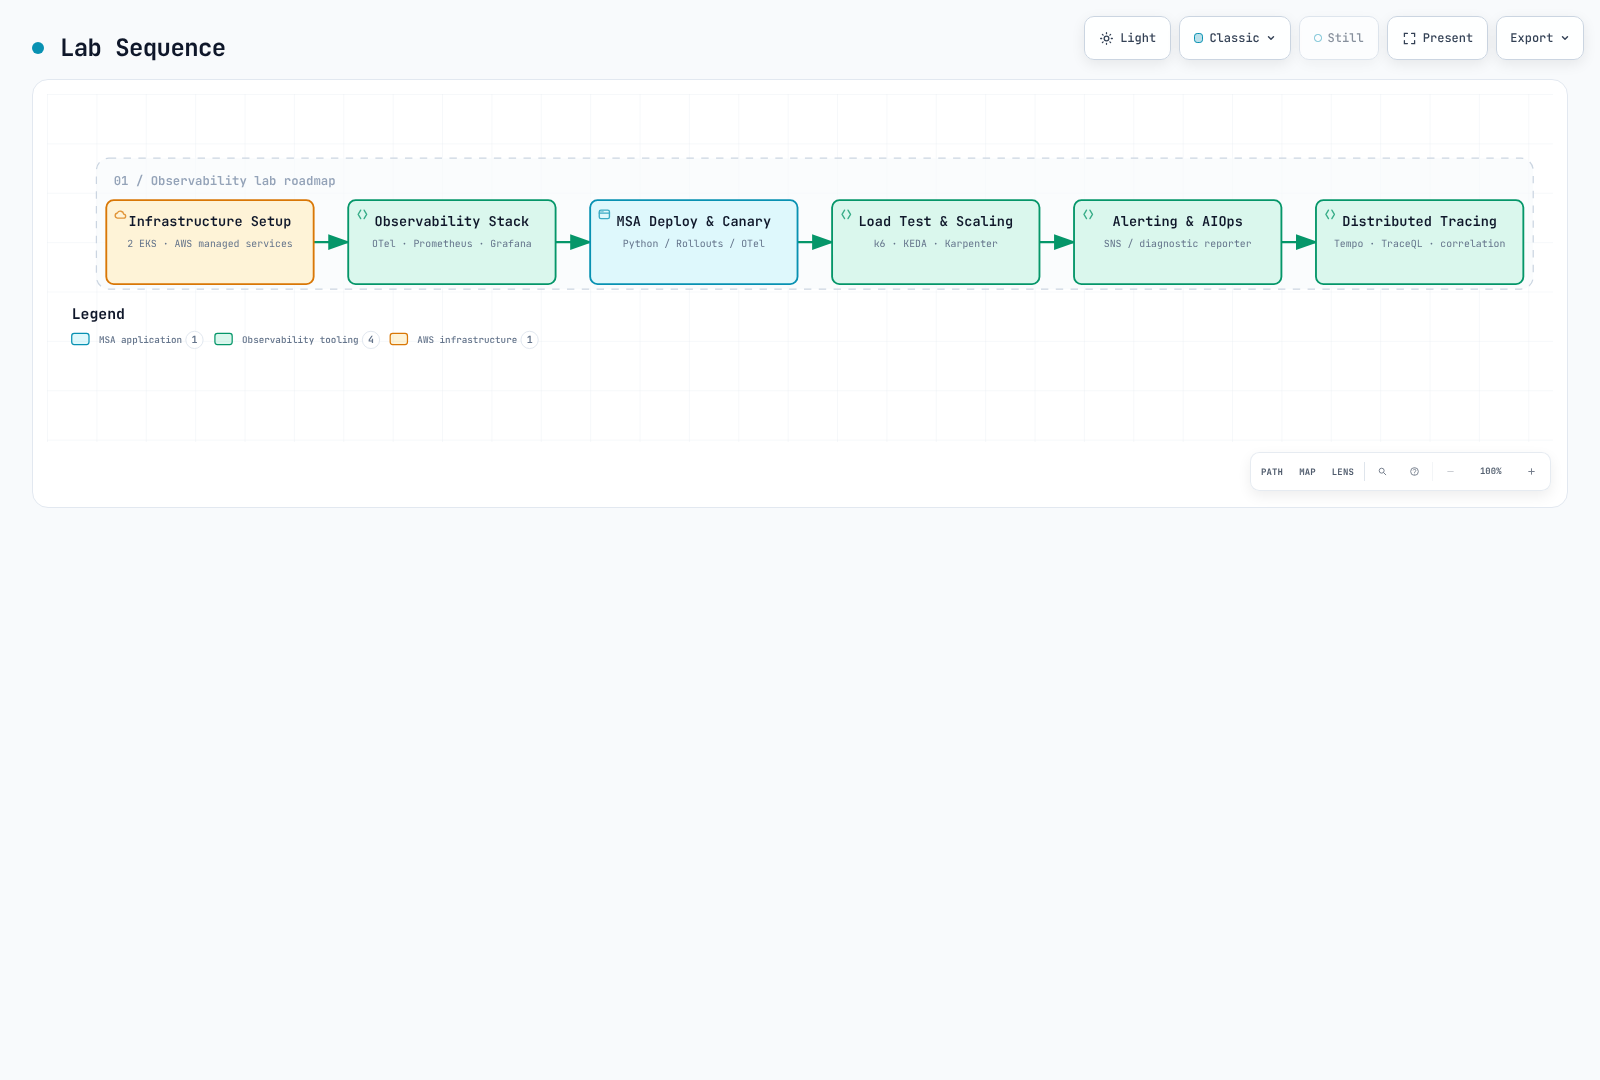Click code icon on Observability Stack node
Image resolution: width=1600 pixels, height=1080 pixels.
(362, 214)
